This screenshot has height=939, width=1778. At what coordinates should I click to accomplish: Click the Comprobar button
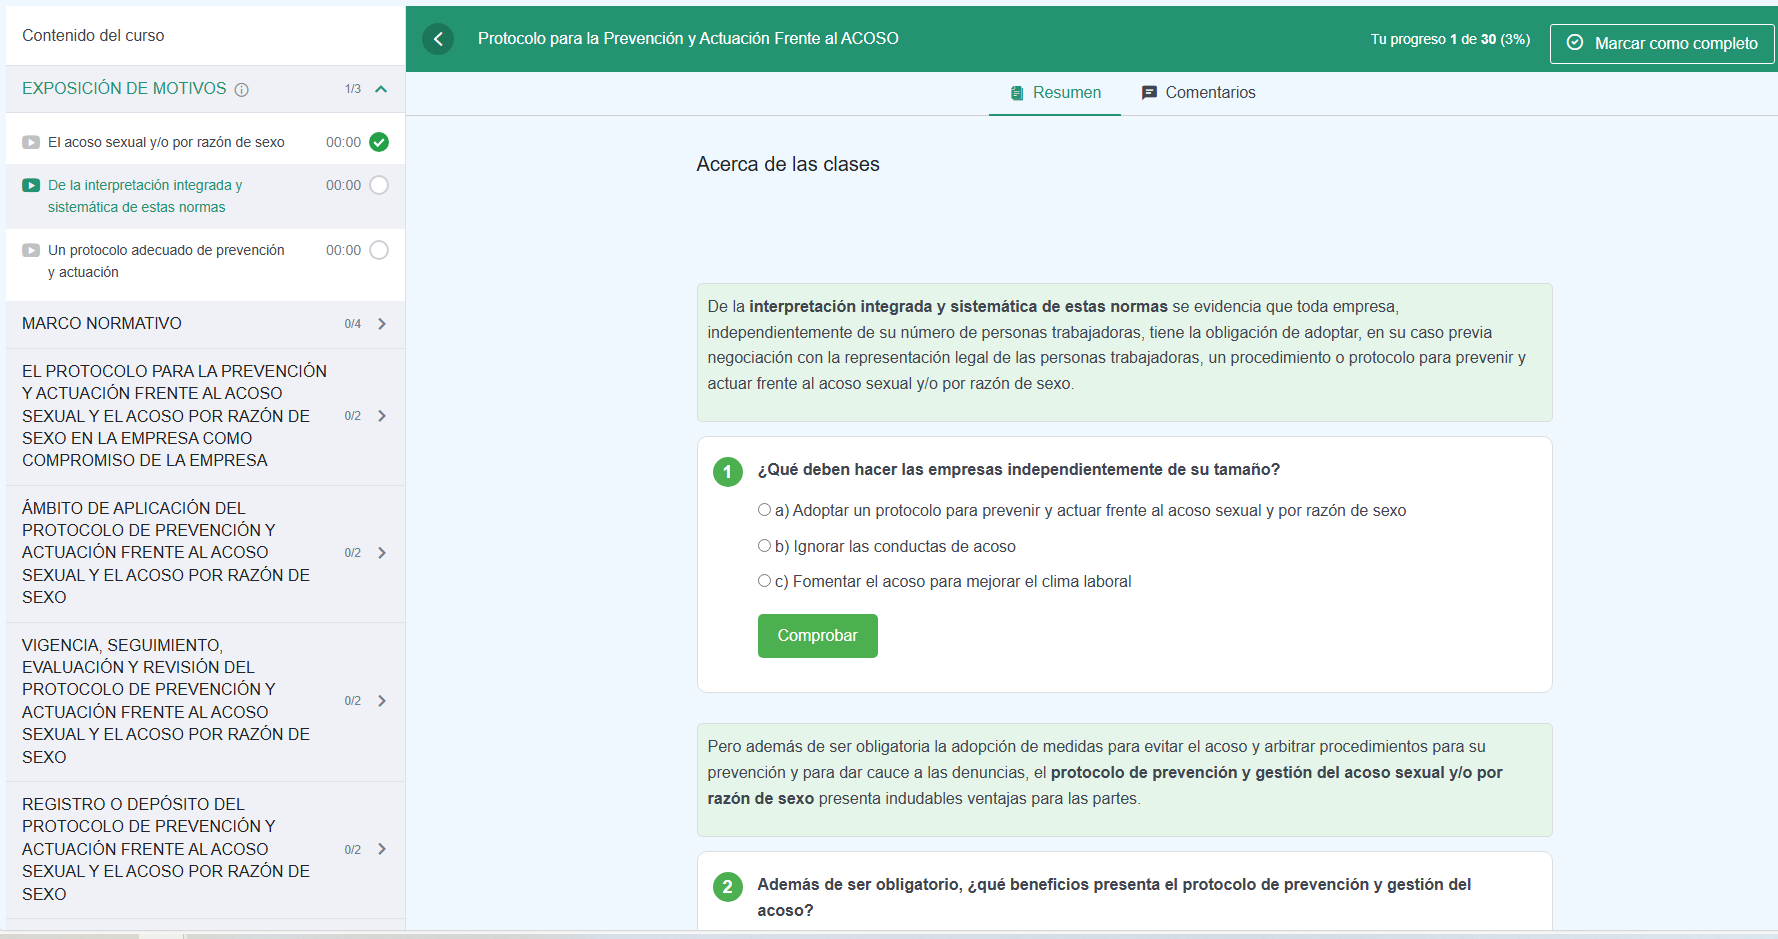pyautogui.click(x=818, y=636)
